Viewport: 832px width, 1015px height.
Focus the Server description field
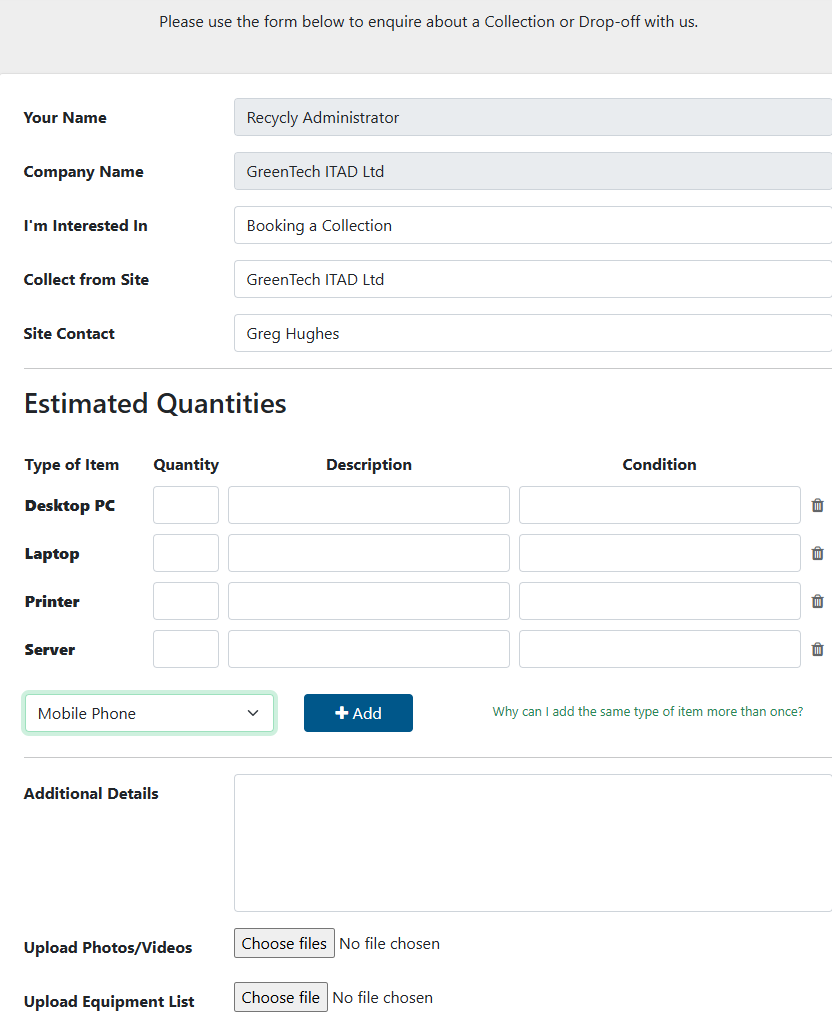[x=369, y=650]
